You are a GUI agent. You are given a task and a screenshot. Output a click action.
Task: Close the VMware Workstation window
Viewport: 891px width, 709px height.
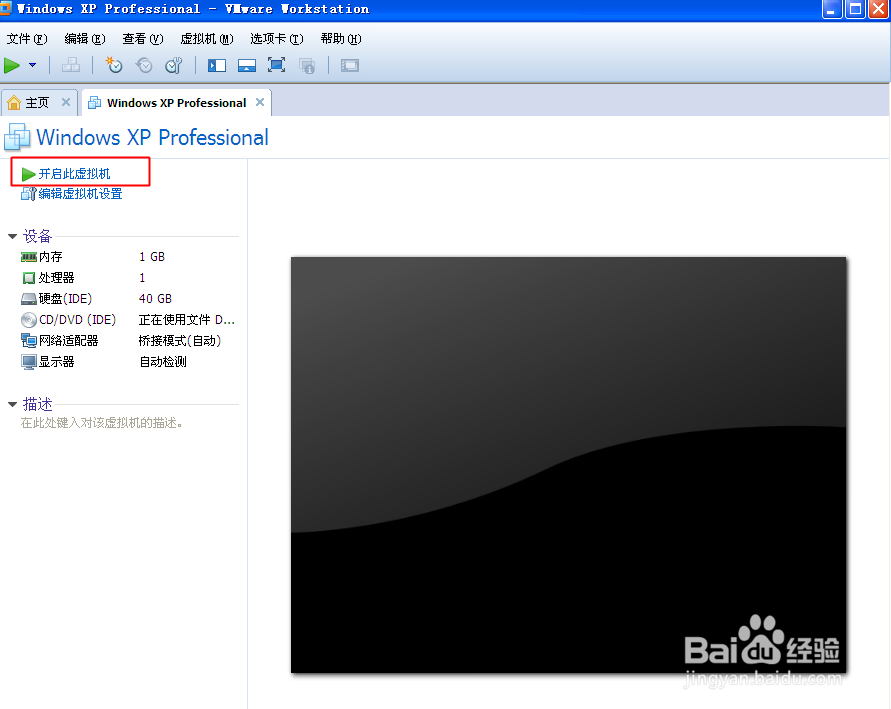coord(878,9)
